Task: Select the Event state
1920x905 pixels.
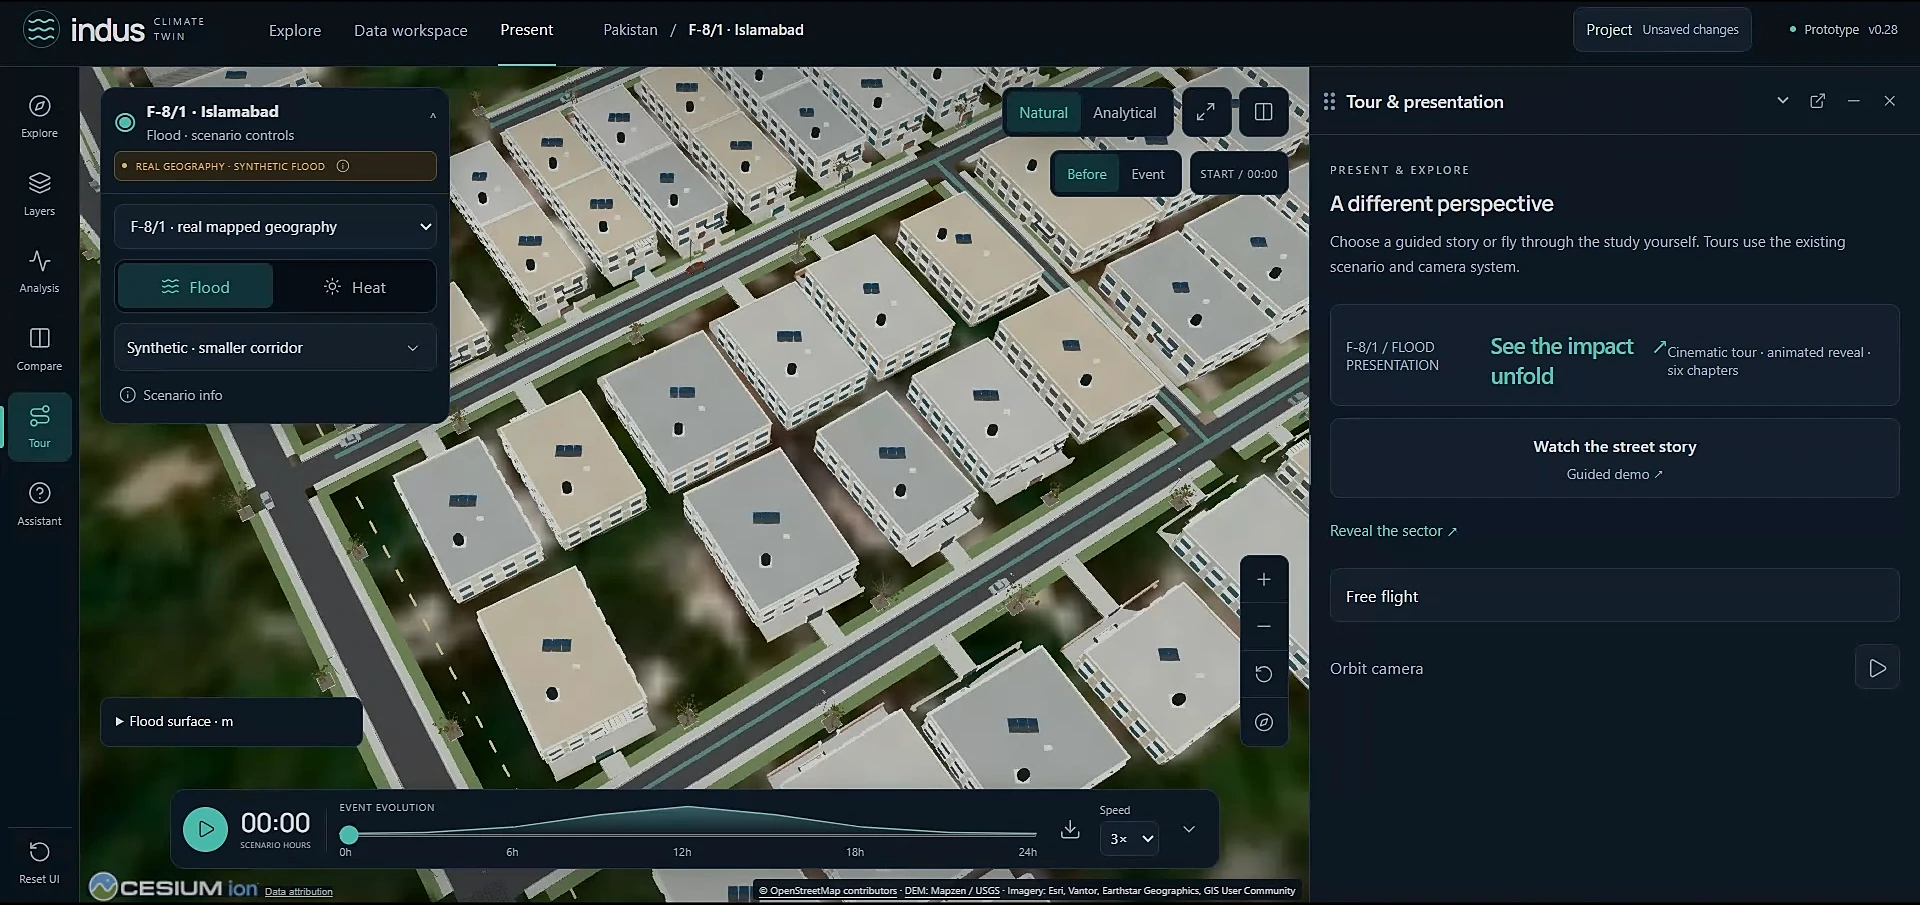Action: [x=1148, y=174]
